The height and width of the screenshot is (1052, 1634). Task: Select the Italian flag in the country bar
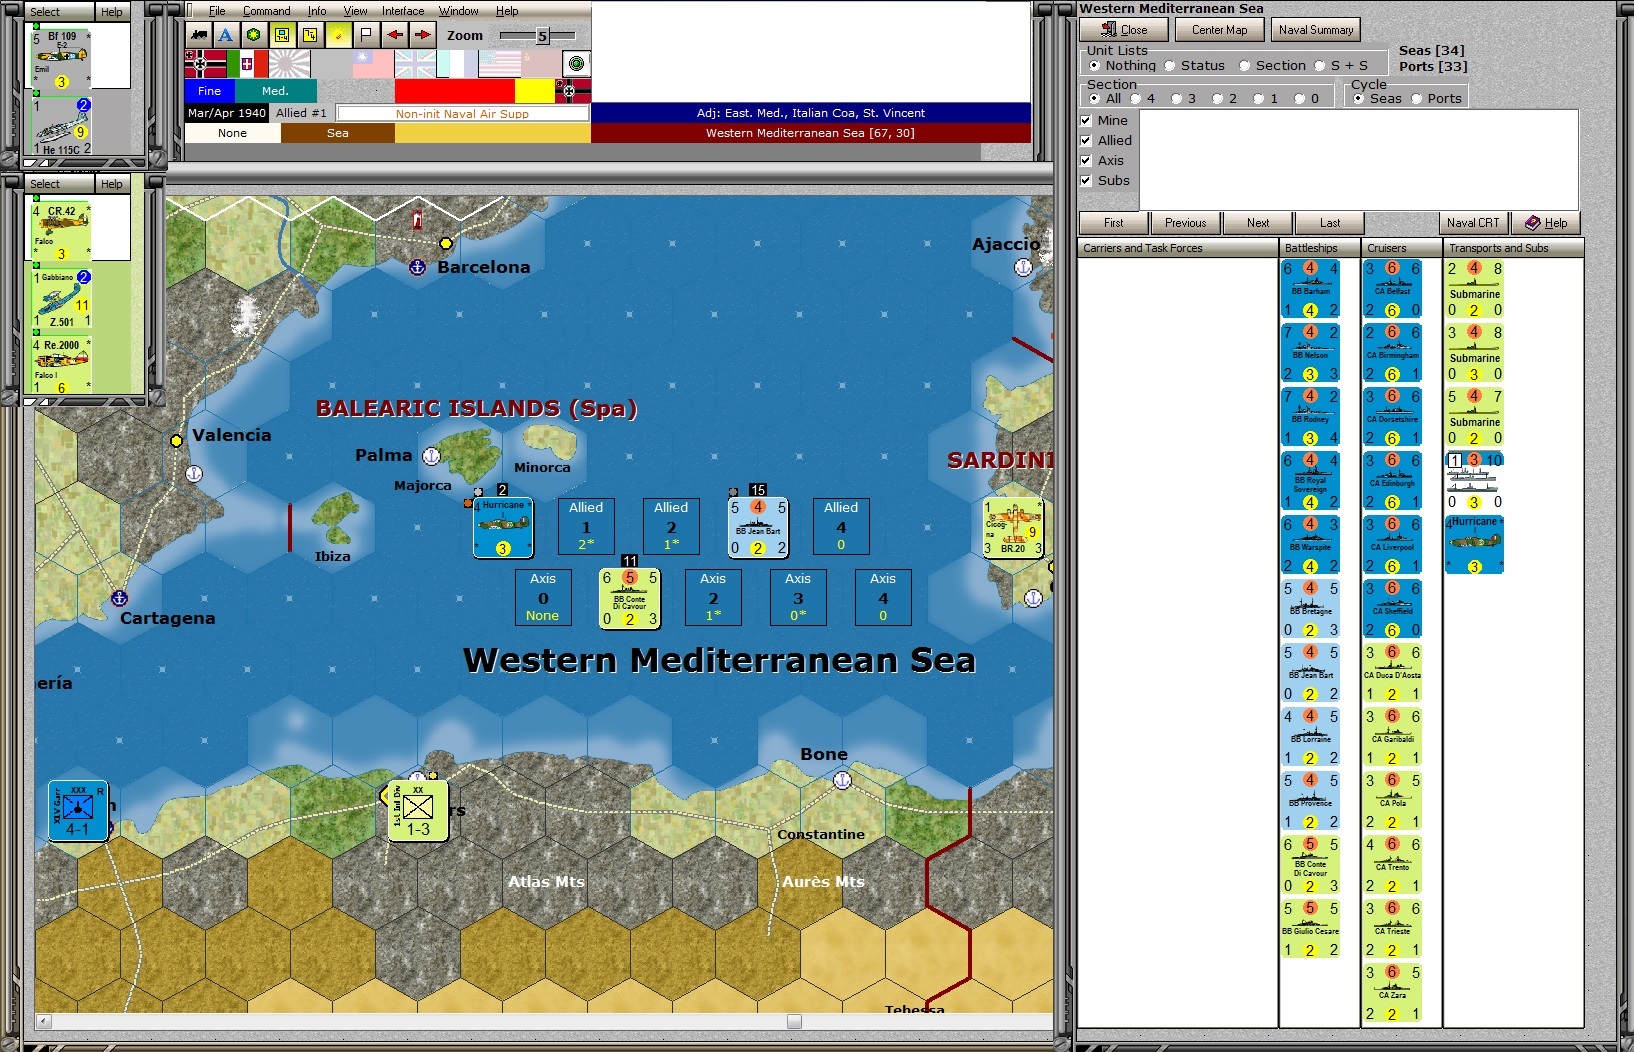[247, 64]
